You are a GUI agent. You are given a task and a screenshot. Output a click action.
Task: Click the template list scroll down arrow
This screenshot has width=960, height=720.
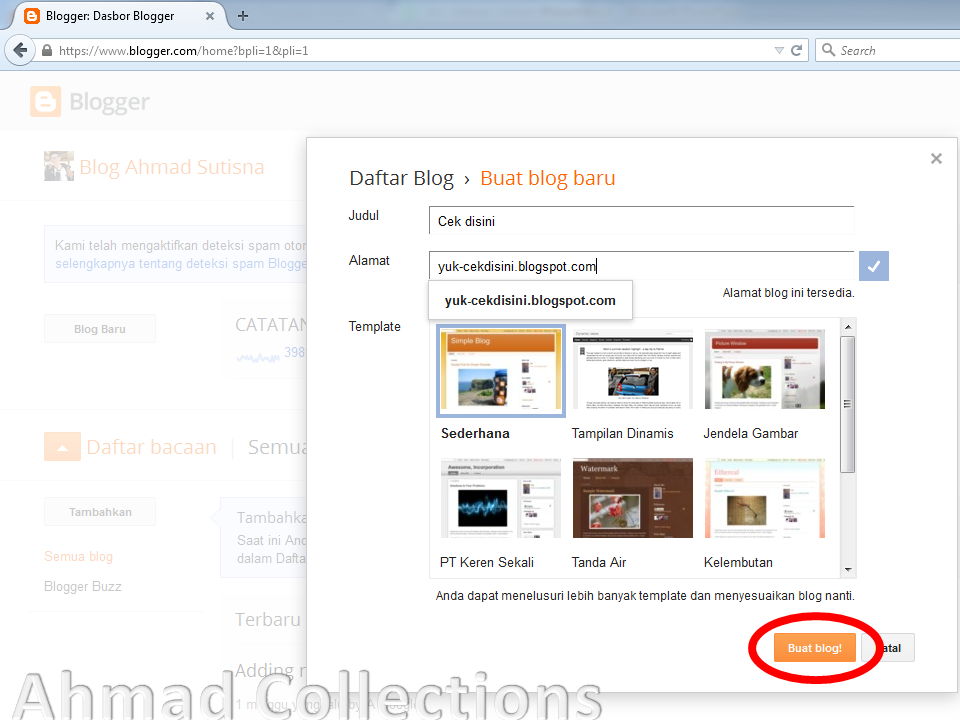click(x=848, y=569)
